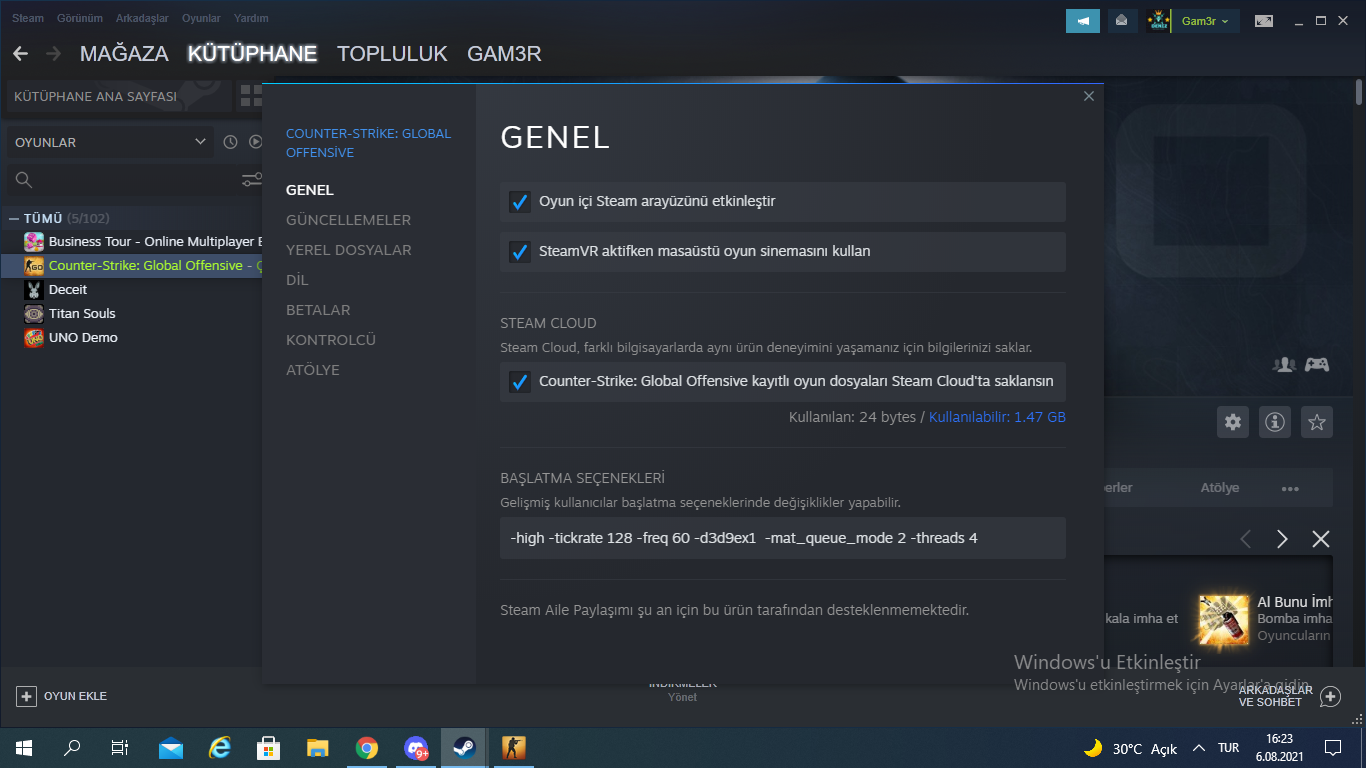Switch to the GÜNCELLEMELER tab
The image size is (1366, 768).
click(348, 220)
